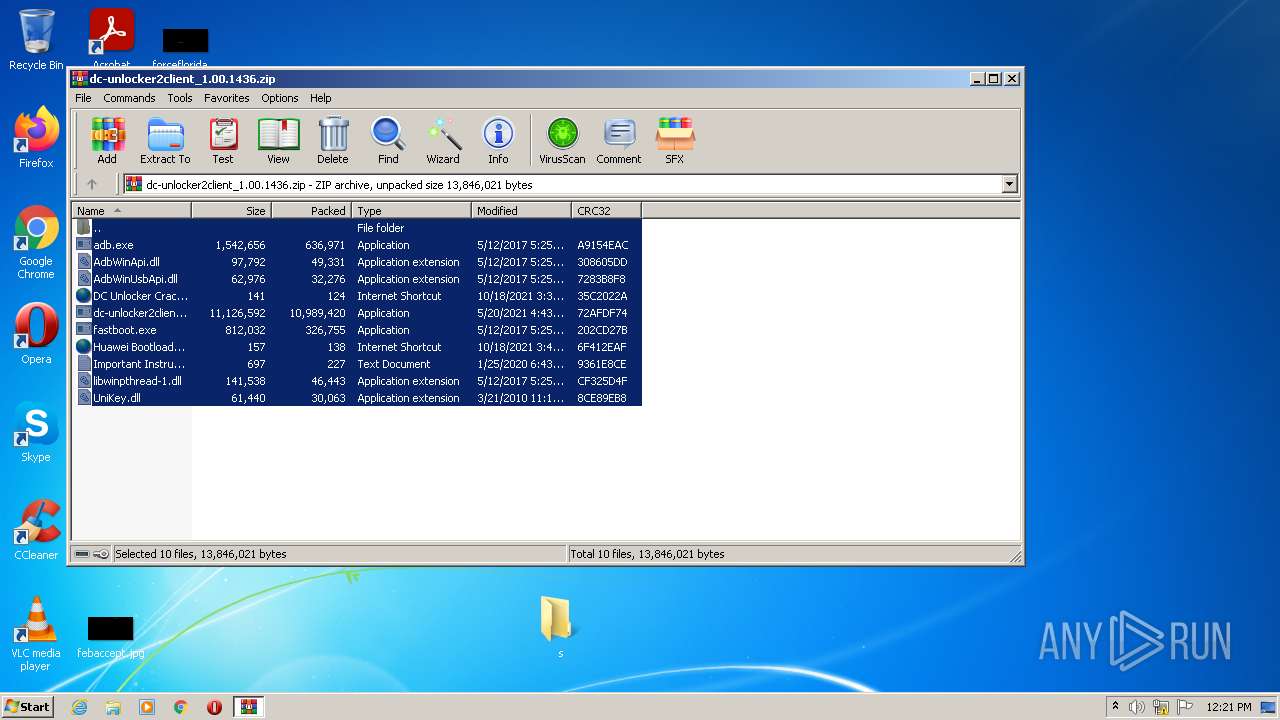Open CCleaner desktop shortcut
Viewport: 1280px width, 720px height.
point(36,530)
